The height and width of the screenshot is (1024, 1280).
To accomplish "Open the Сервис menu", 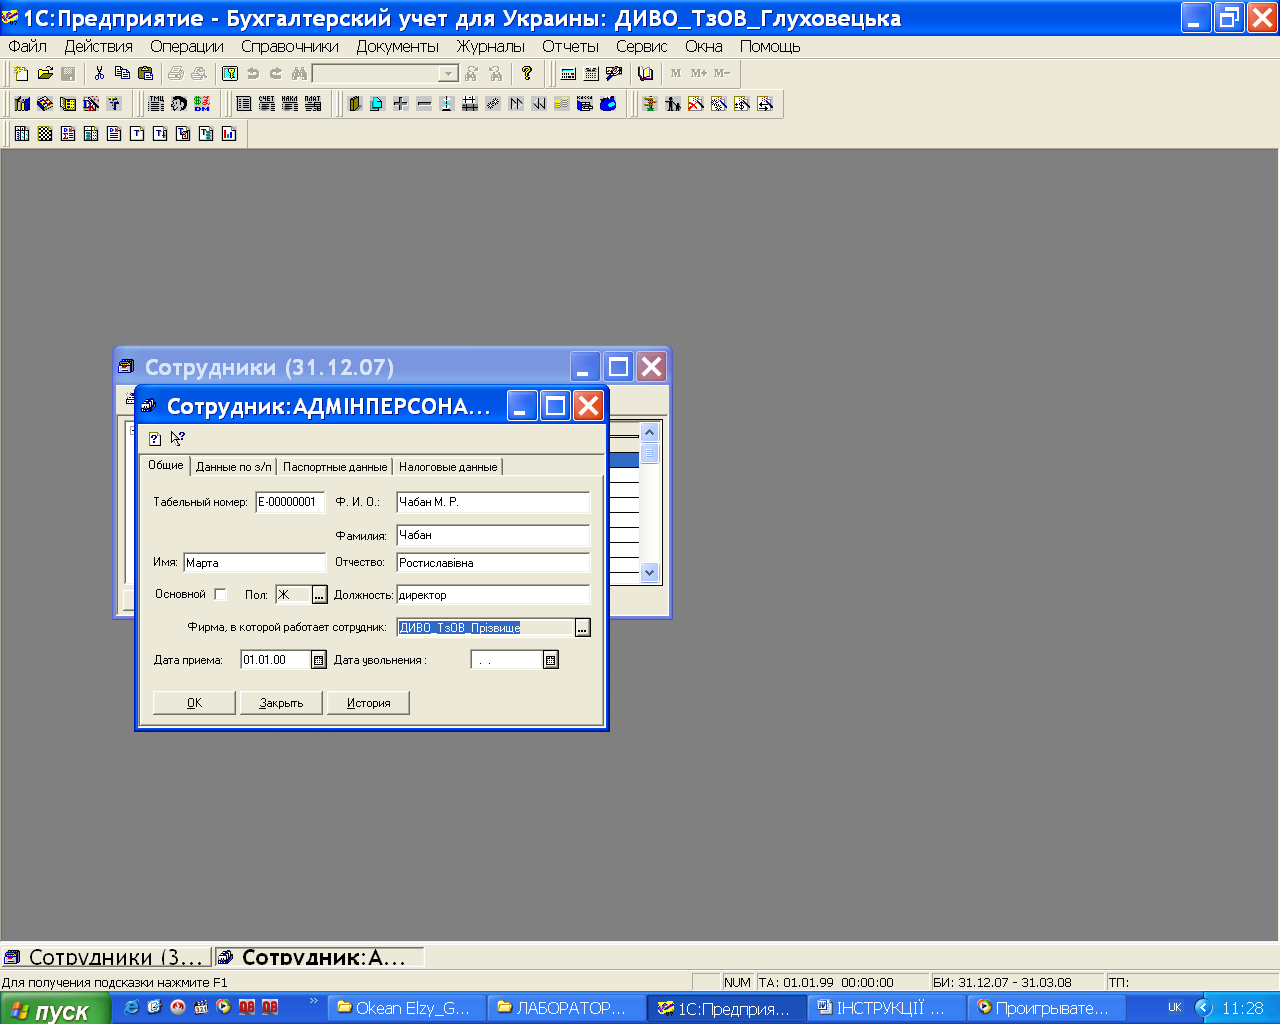I will [x=641, y=46].
